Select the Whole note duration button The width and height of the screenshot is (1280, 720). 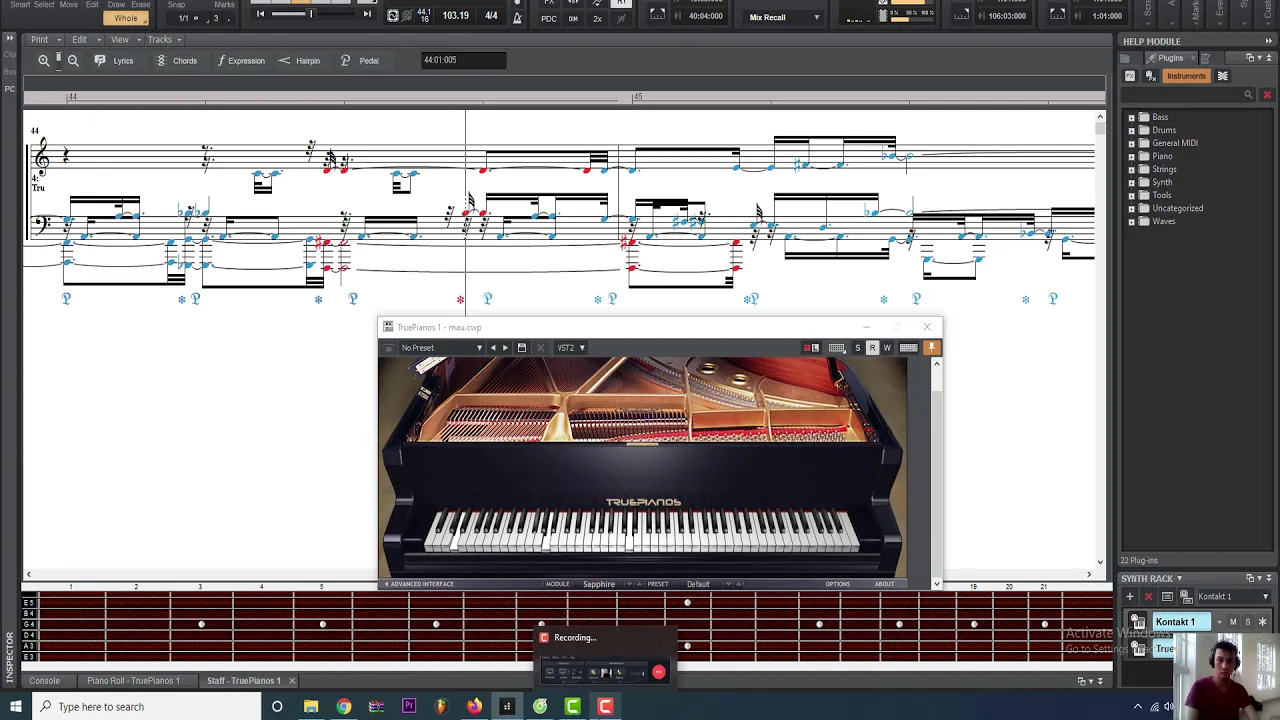coord(126,18)
